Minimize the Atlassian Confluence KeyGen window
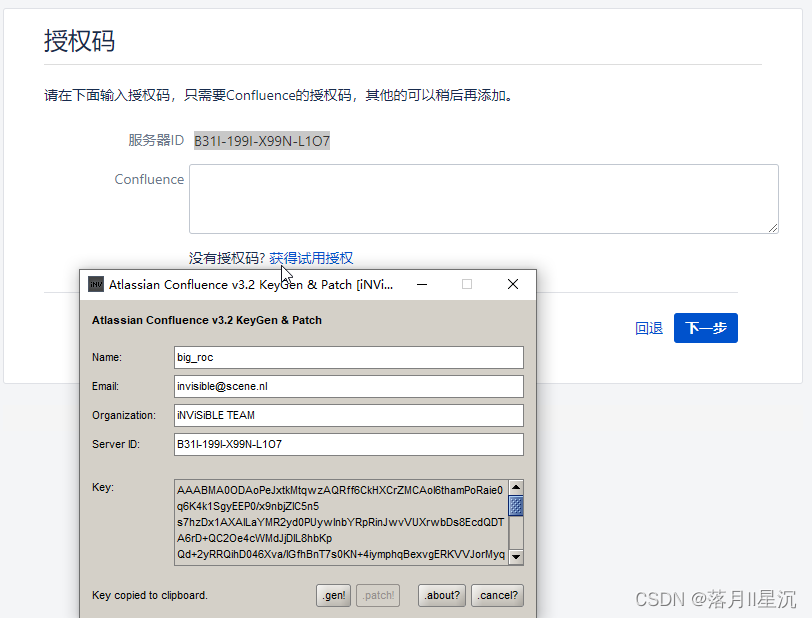The height and width of the screenshot is (618, 812). 422,284
